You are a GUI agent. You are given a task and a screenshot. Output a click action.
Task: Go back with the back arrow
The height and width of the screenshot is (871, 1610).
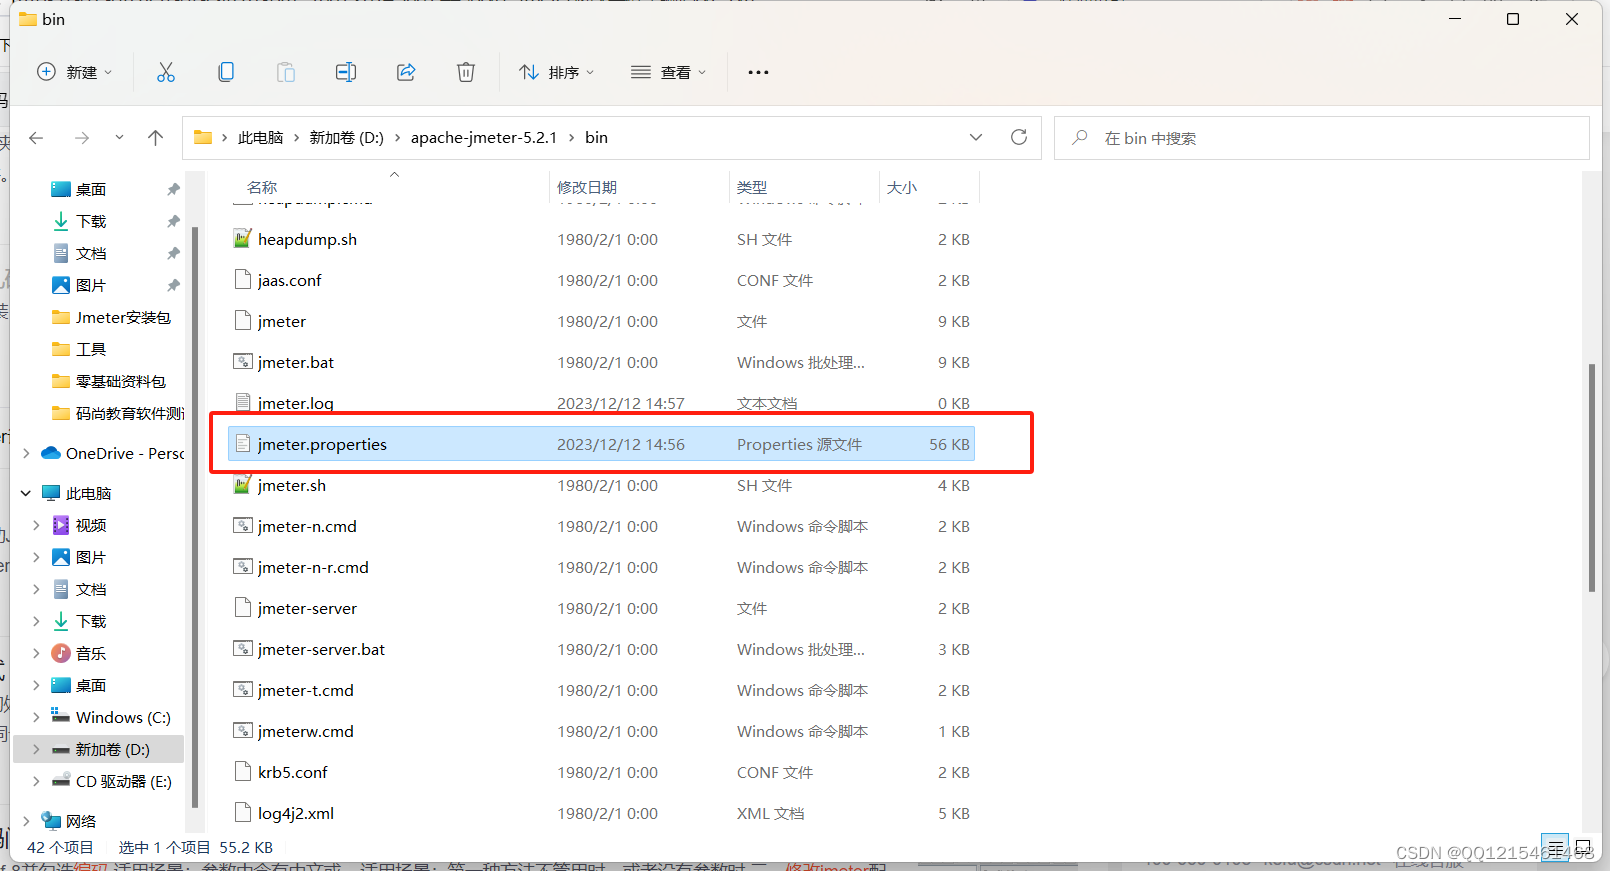click(36, 138)
